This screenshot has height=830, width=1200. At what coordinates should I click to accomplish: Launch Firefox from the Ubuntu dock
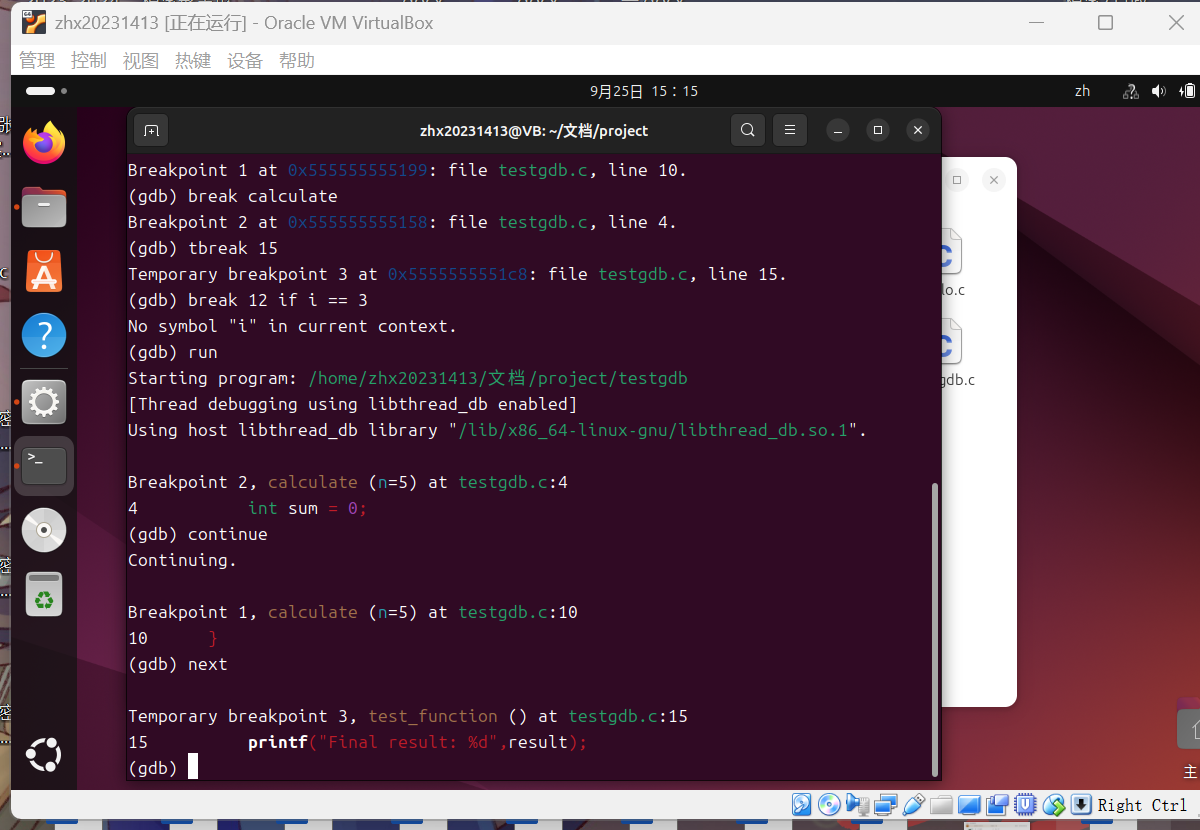[44, 143]
